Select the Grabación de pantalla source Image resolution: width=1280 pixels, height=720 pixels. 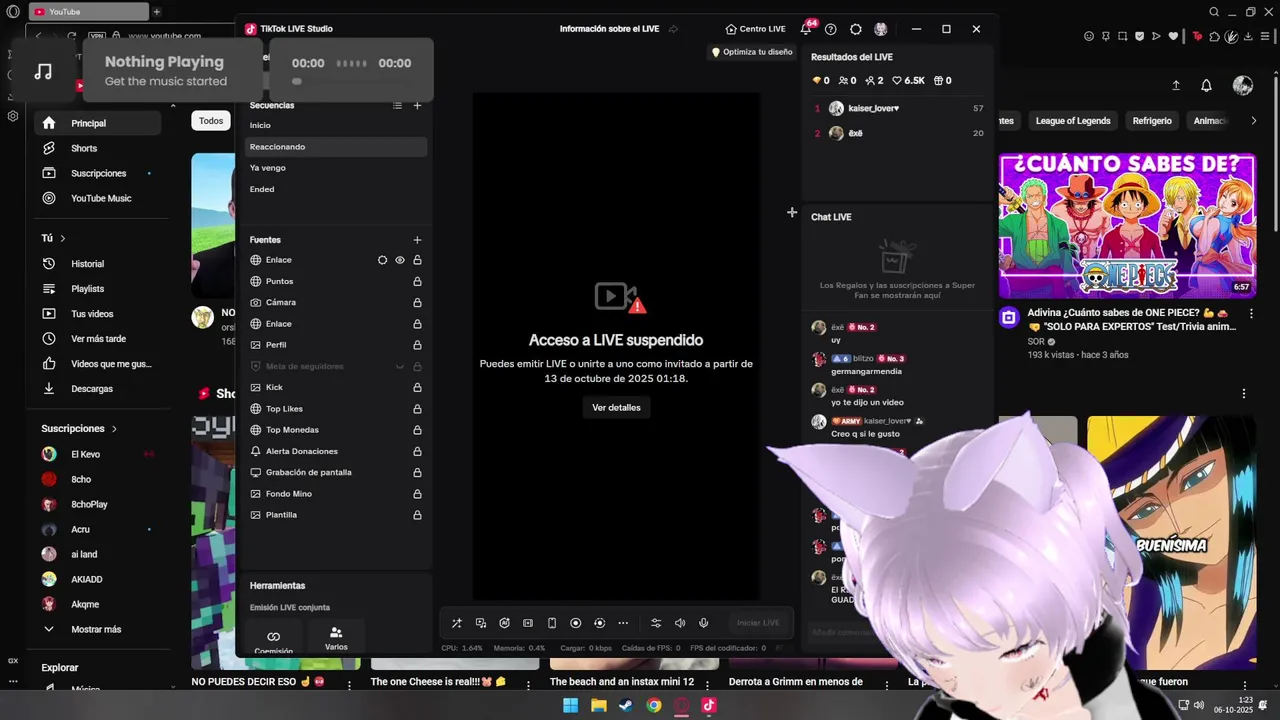point(337,472)
